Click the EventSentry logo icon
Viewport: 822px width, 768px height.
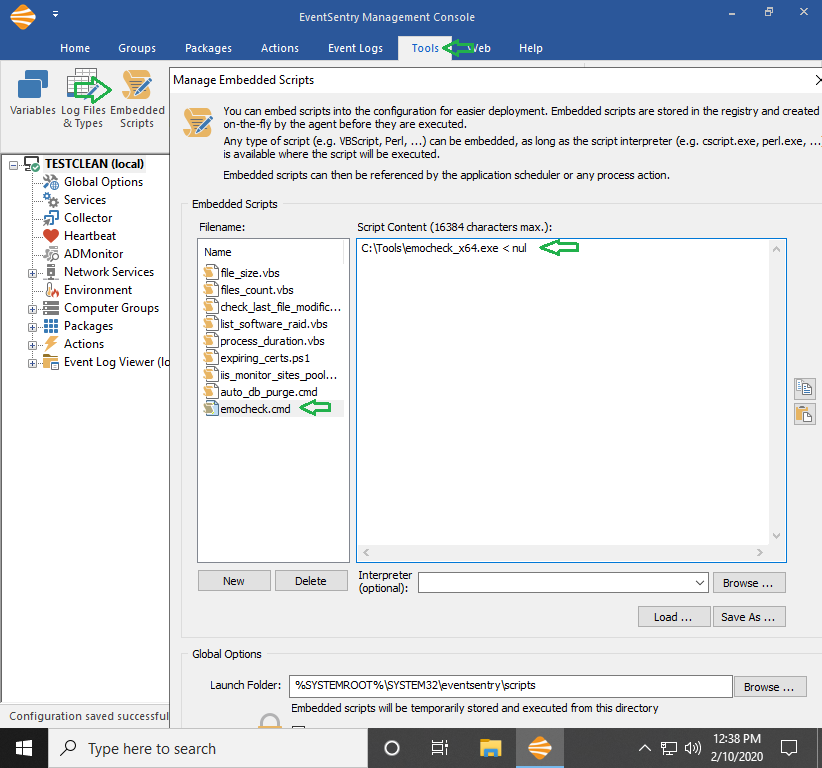23,16
